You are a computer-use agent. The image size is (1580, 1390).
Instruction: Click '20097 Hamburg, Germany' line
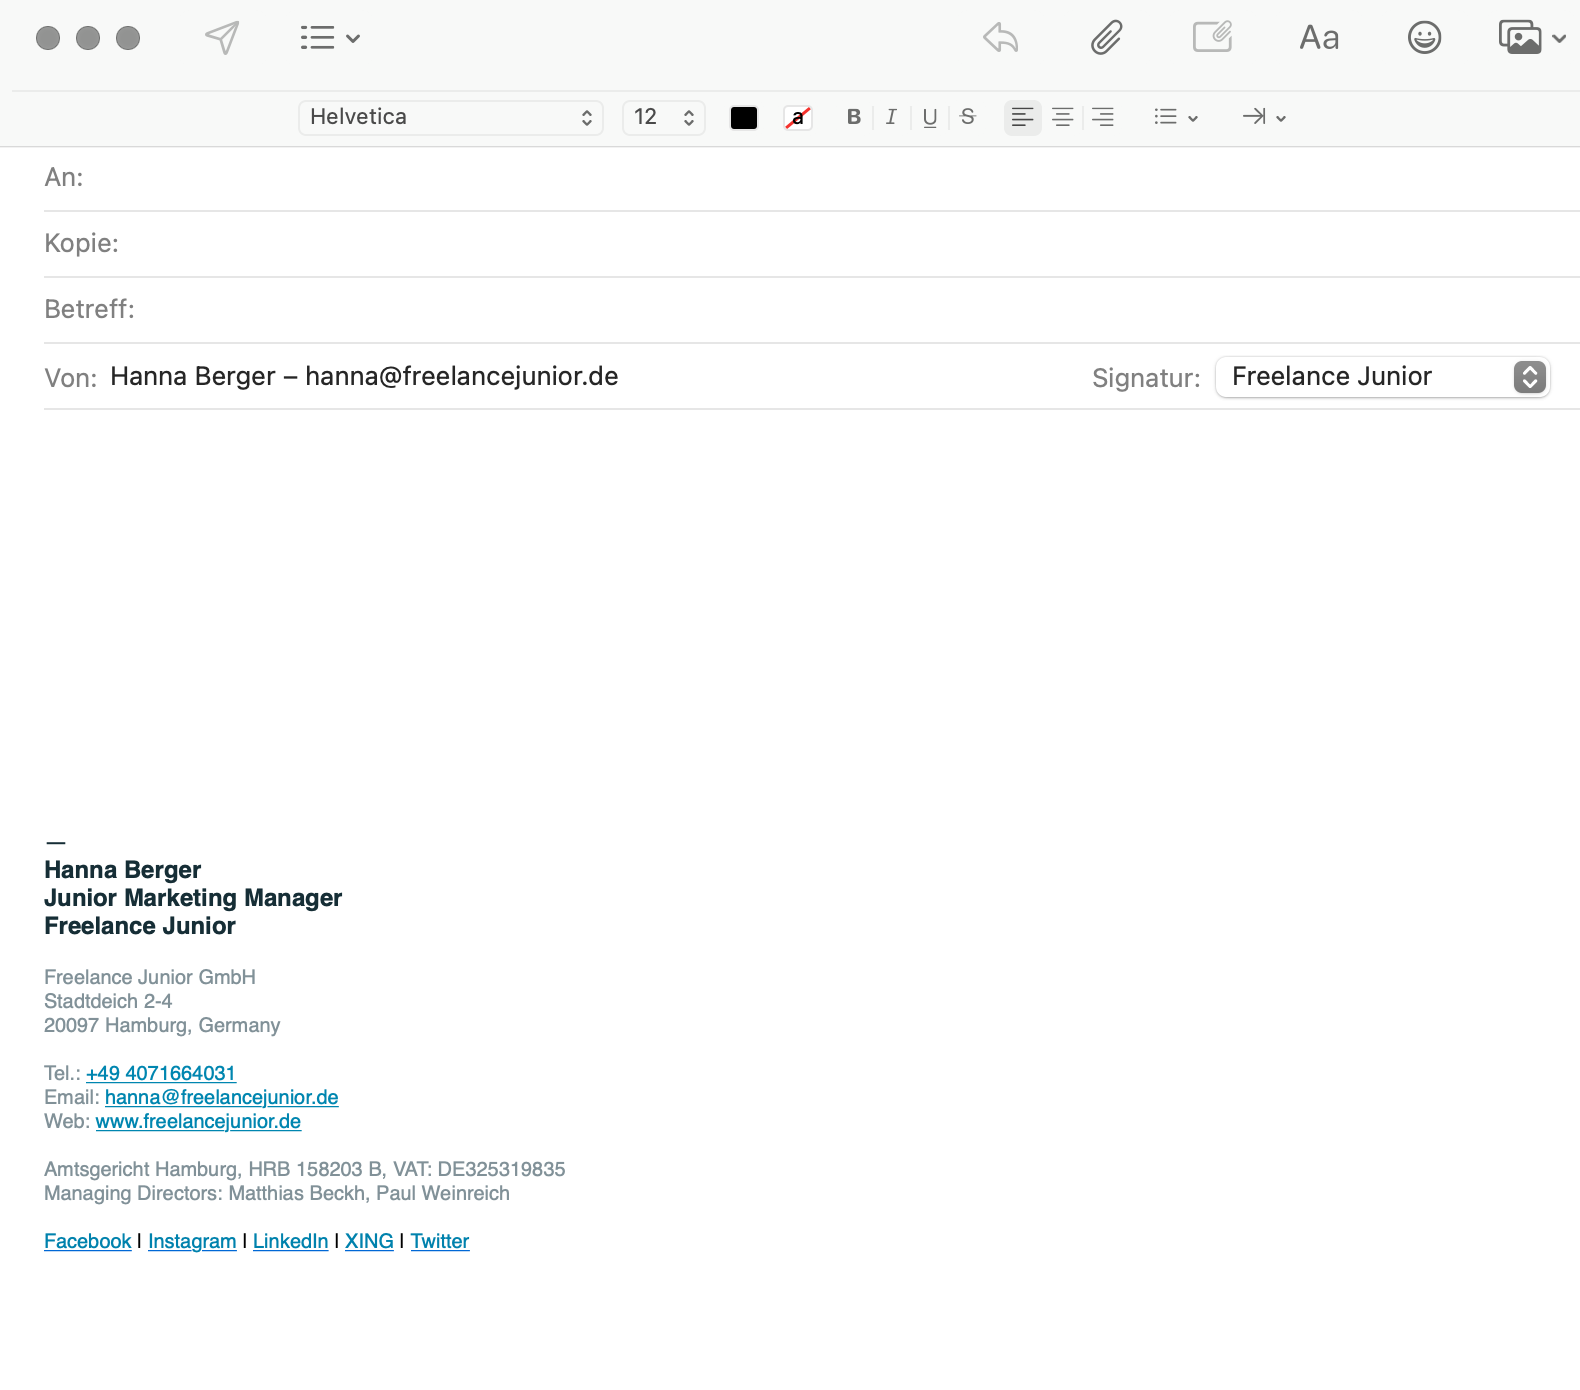162,1025
